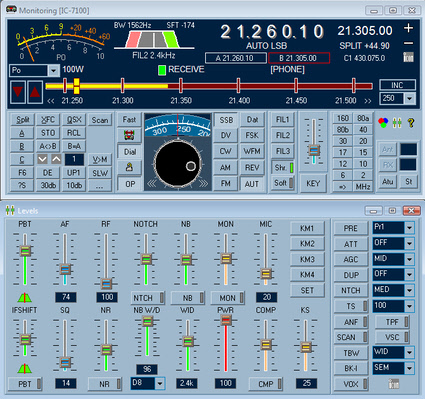Click the Split button
425x399 pixels.
pyautogui.click(x=22, y=120)
